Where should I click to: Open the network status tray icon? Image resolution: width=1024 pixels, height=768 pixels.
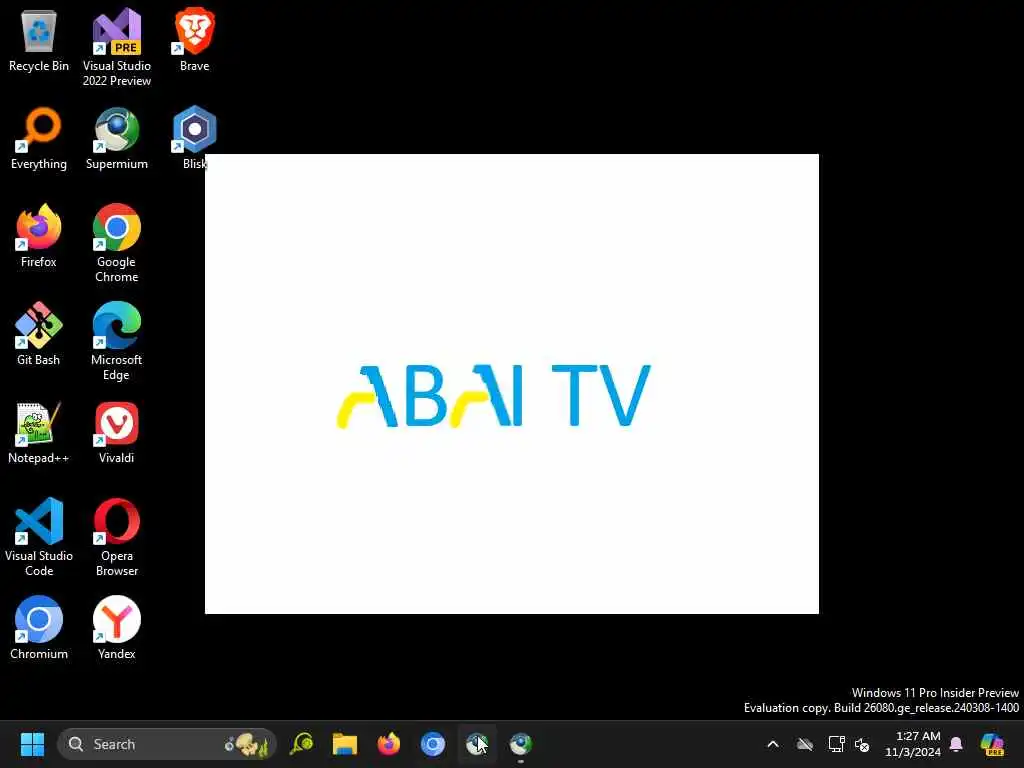tap(837, 744)
